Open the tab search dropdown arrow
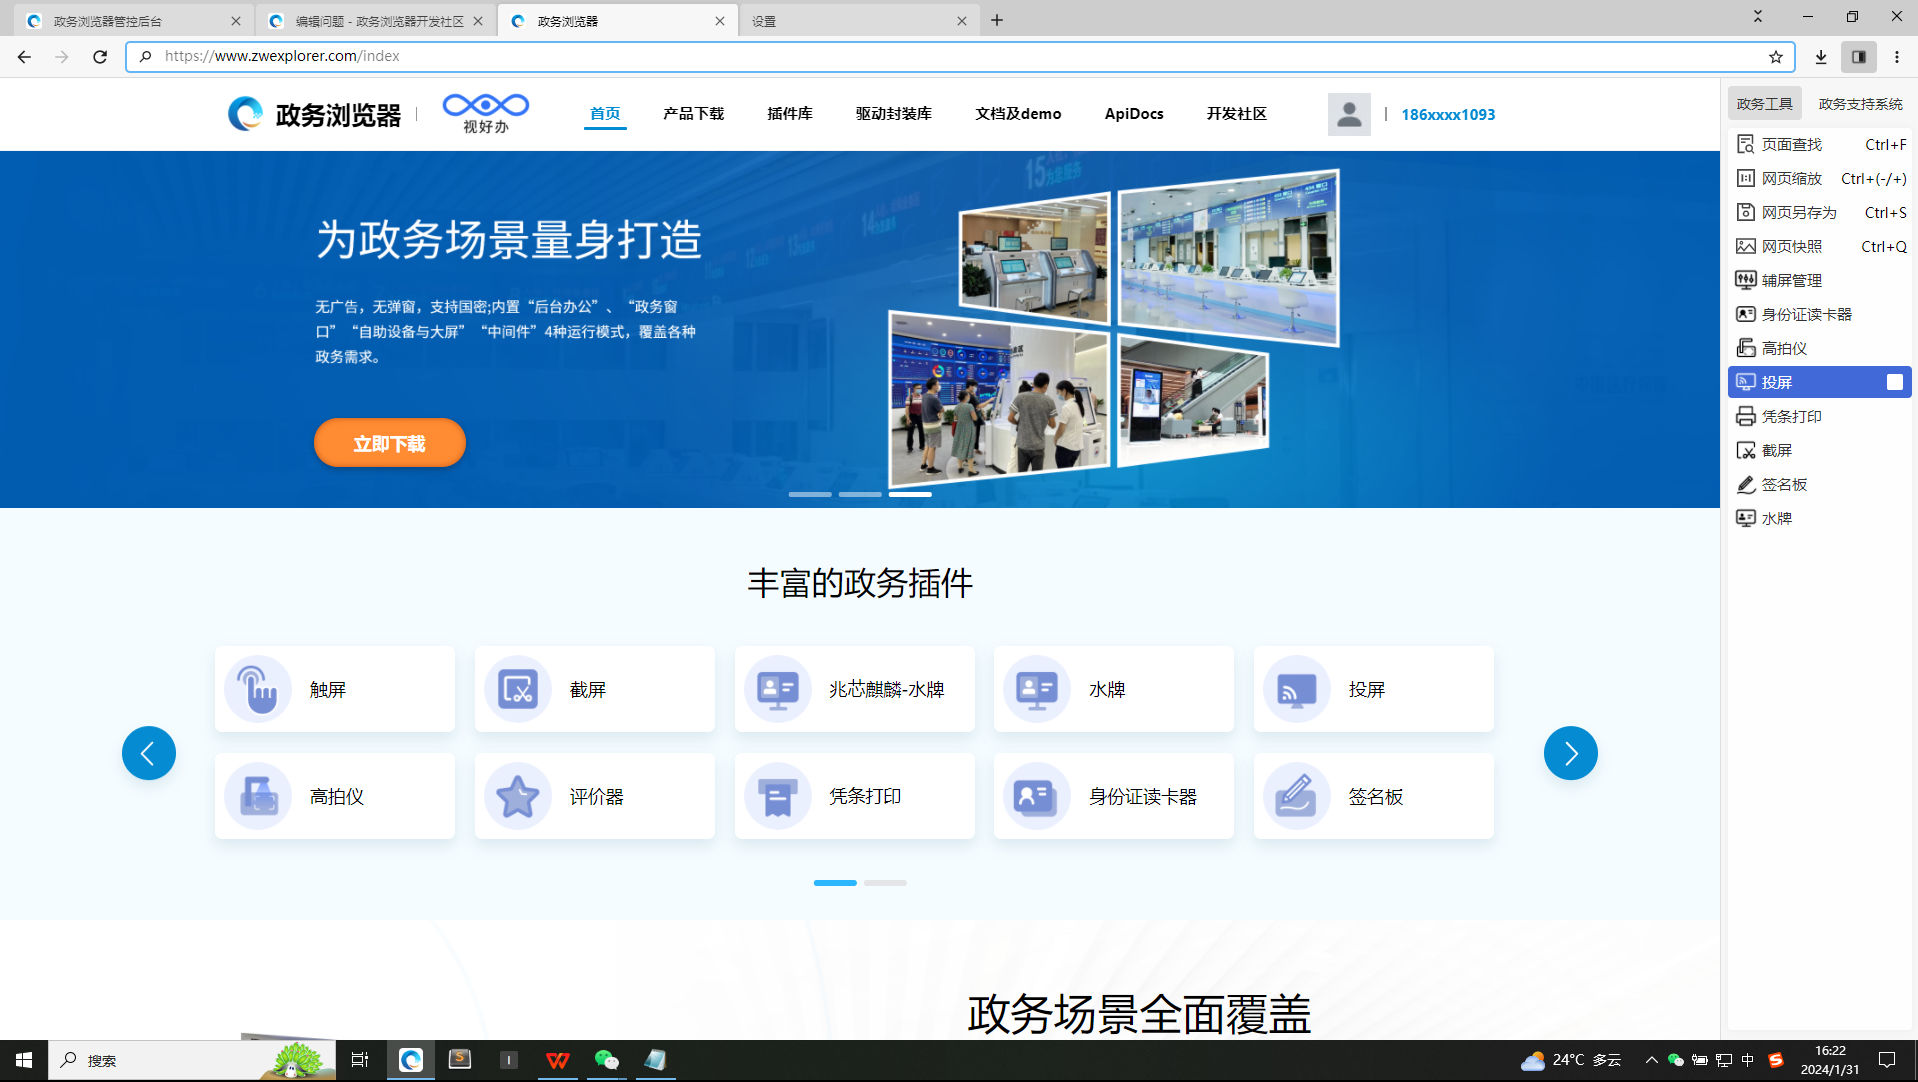 click(x=1757, y=17)
